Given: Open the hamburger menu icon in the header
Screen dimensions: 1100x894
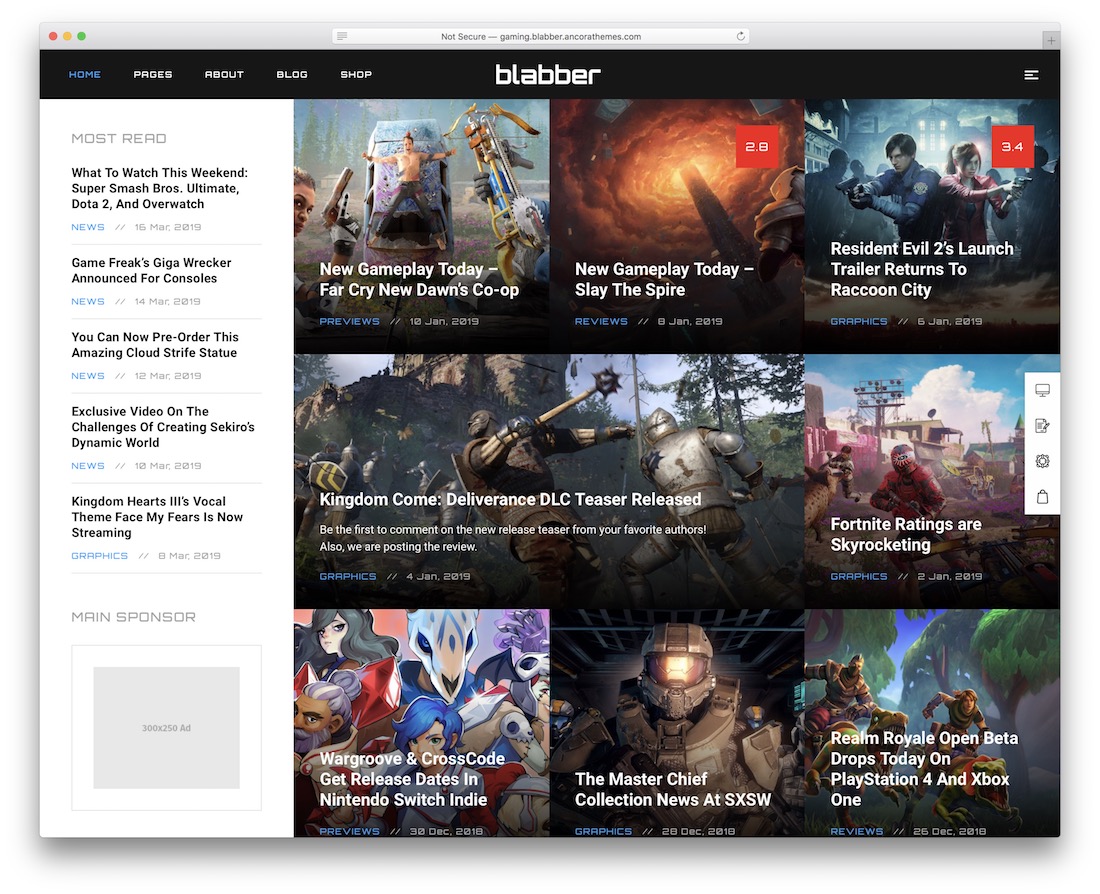Looking at the screenshot, I should pyautogui.click(x=1031, y=74).
